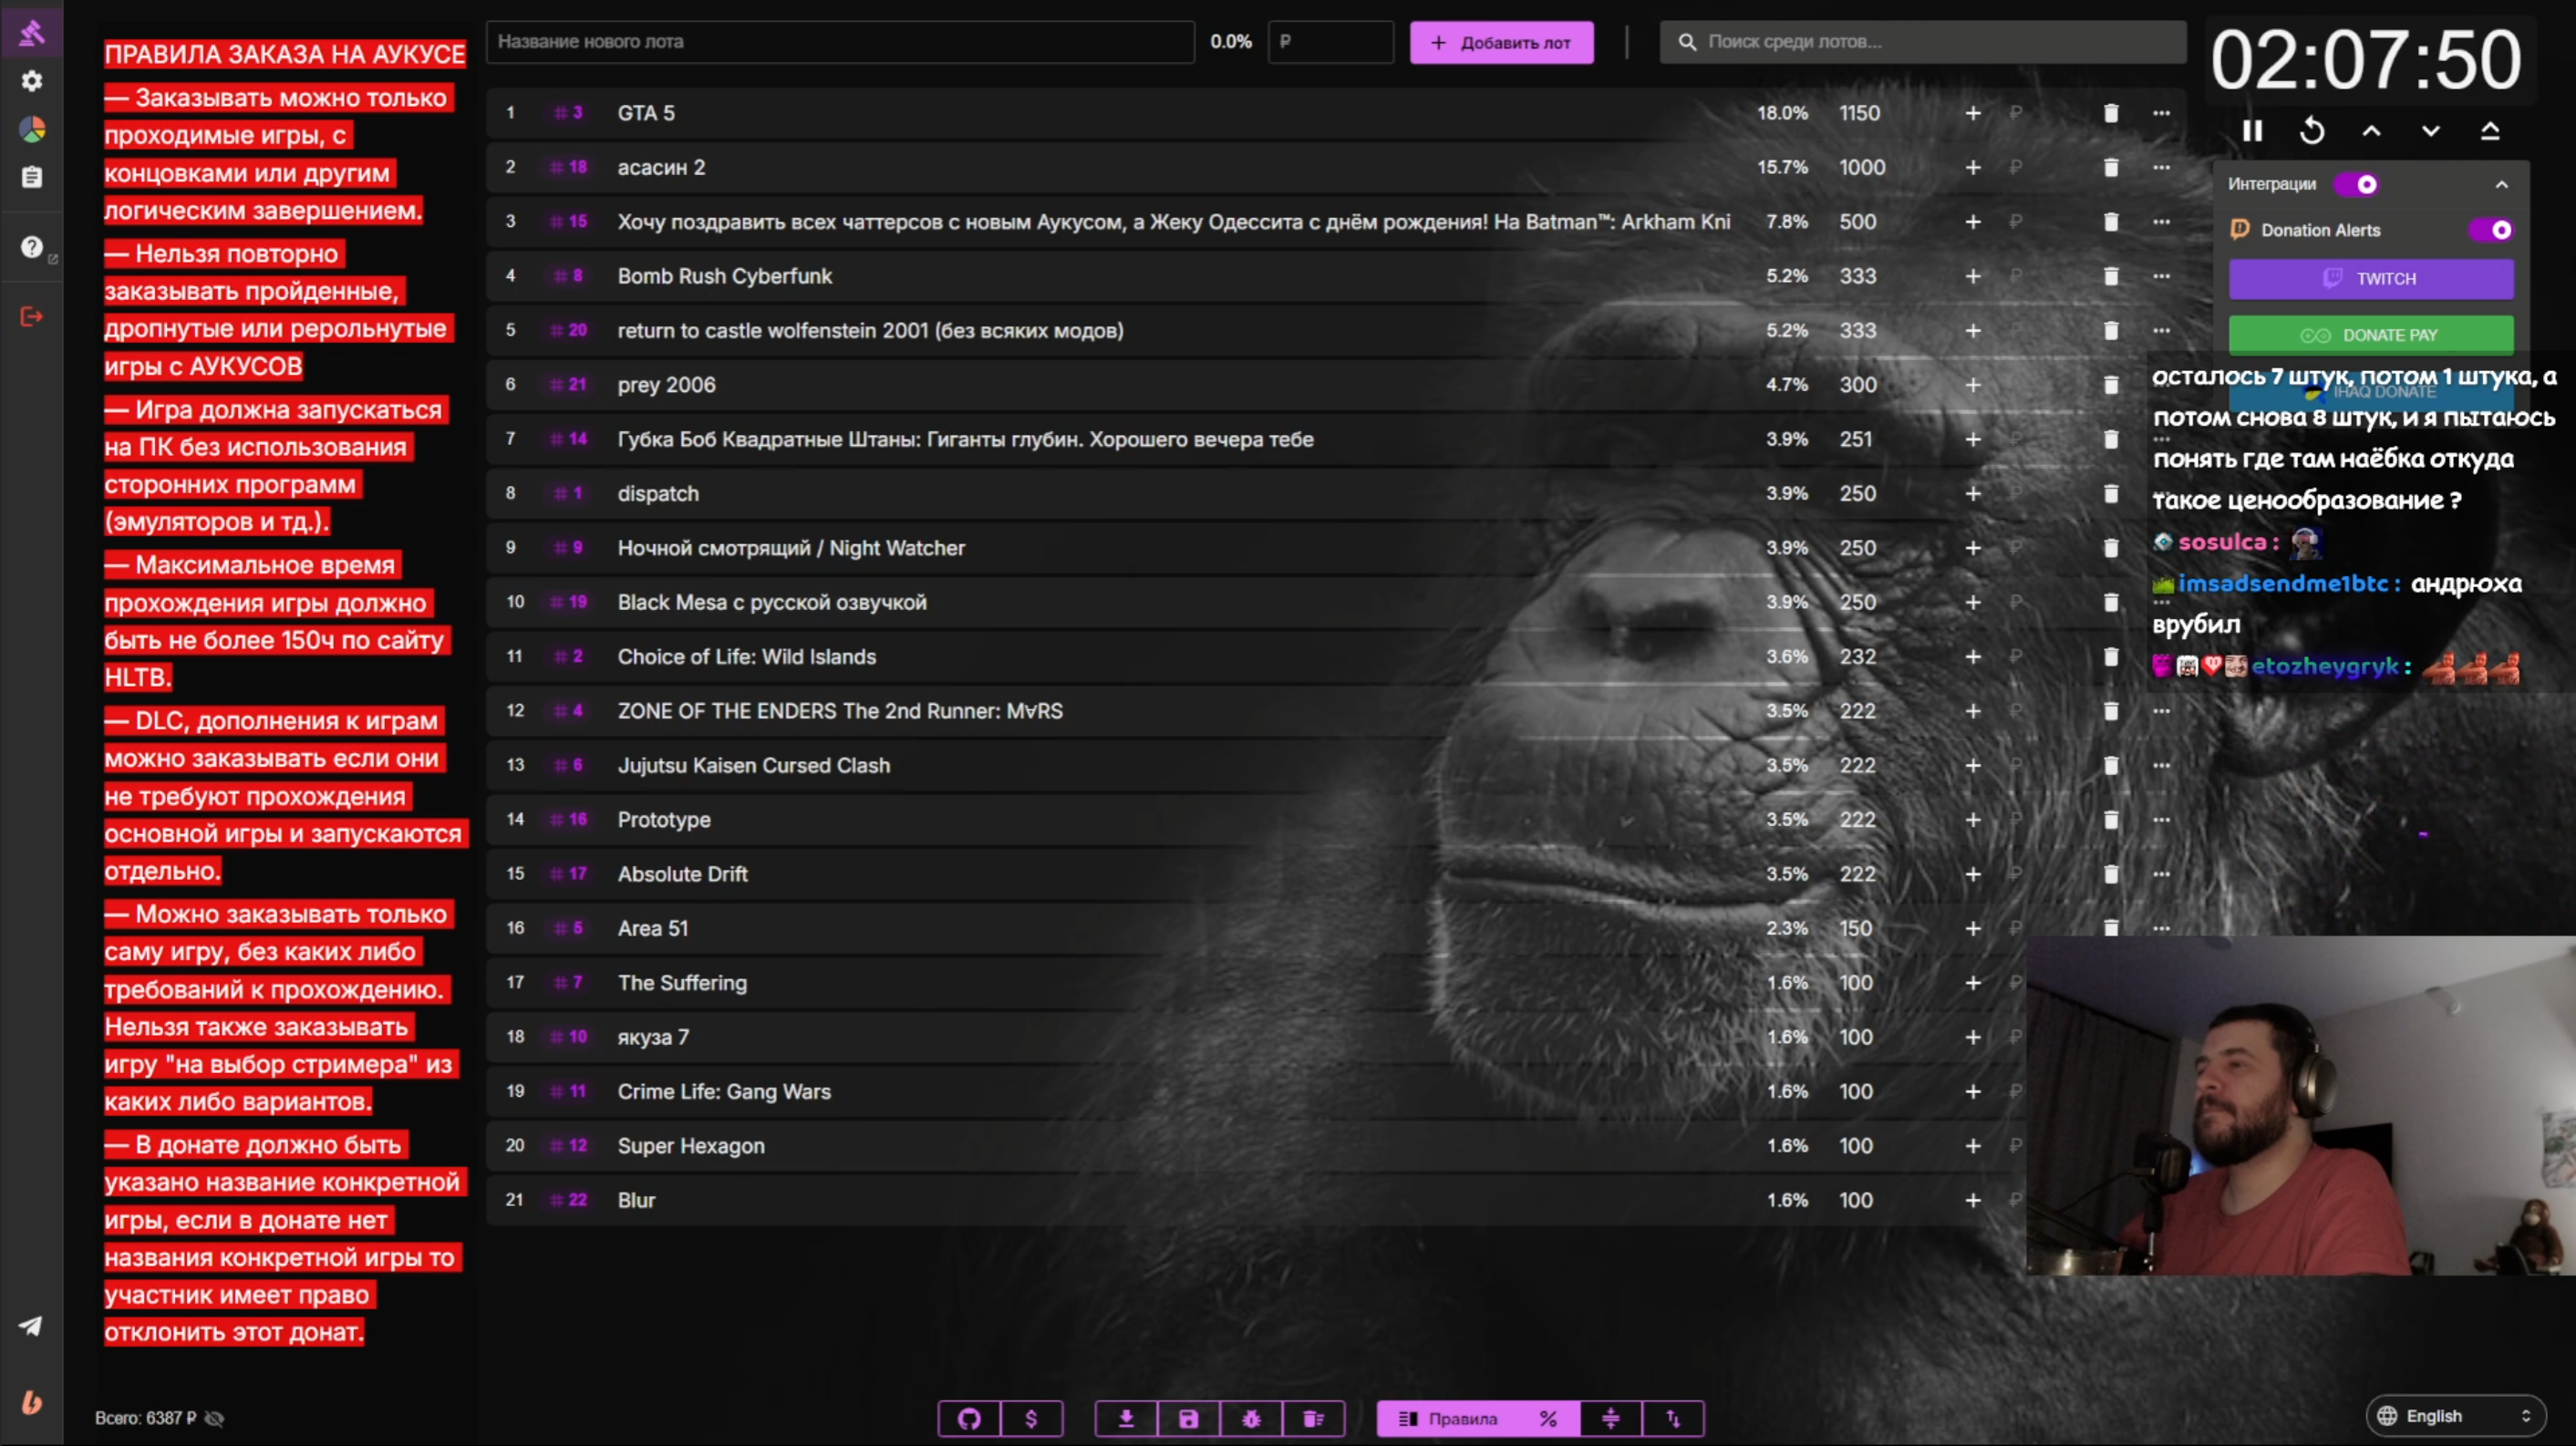Pause the auction timer

pos(2252,131)
